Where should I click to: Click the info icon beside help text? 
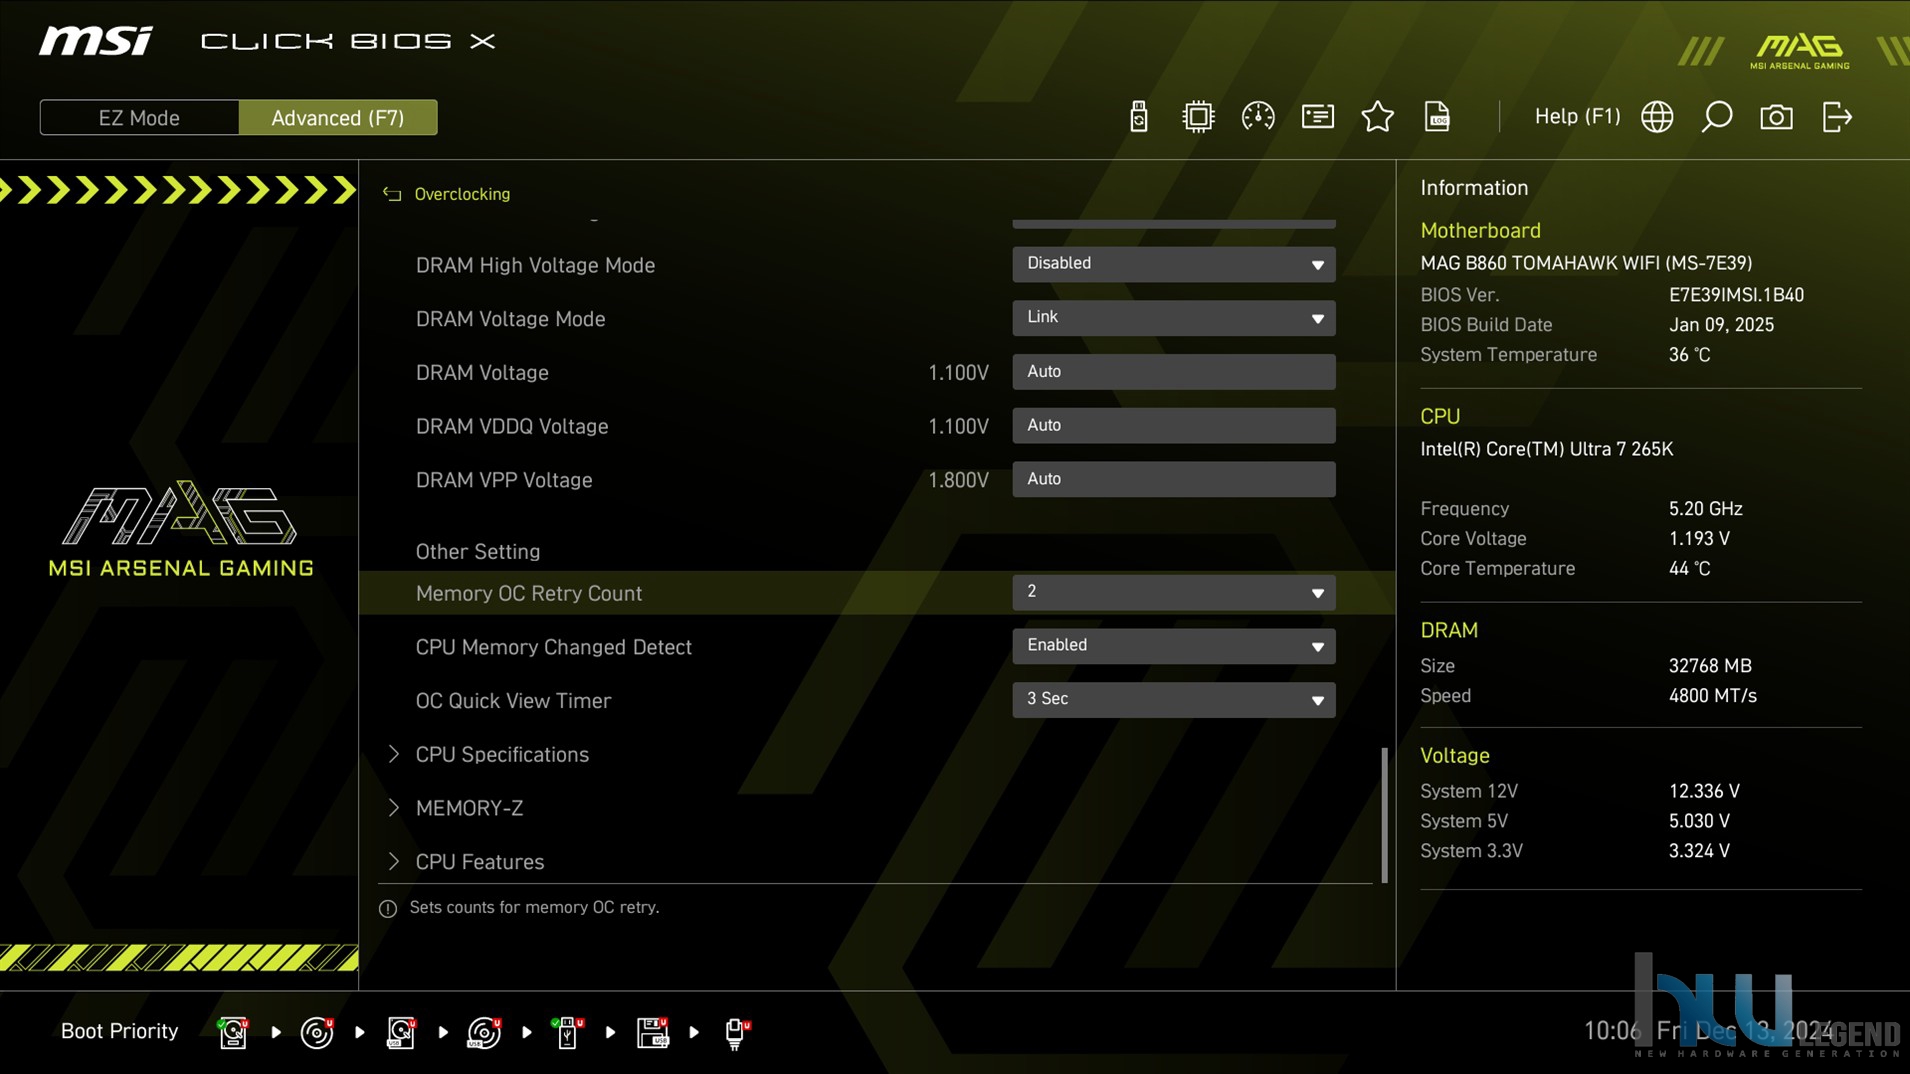(388, 908)
